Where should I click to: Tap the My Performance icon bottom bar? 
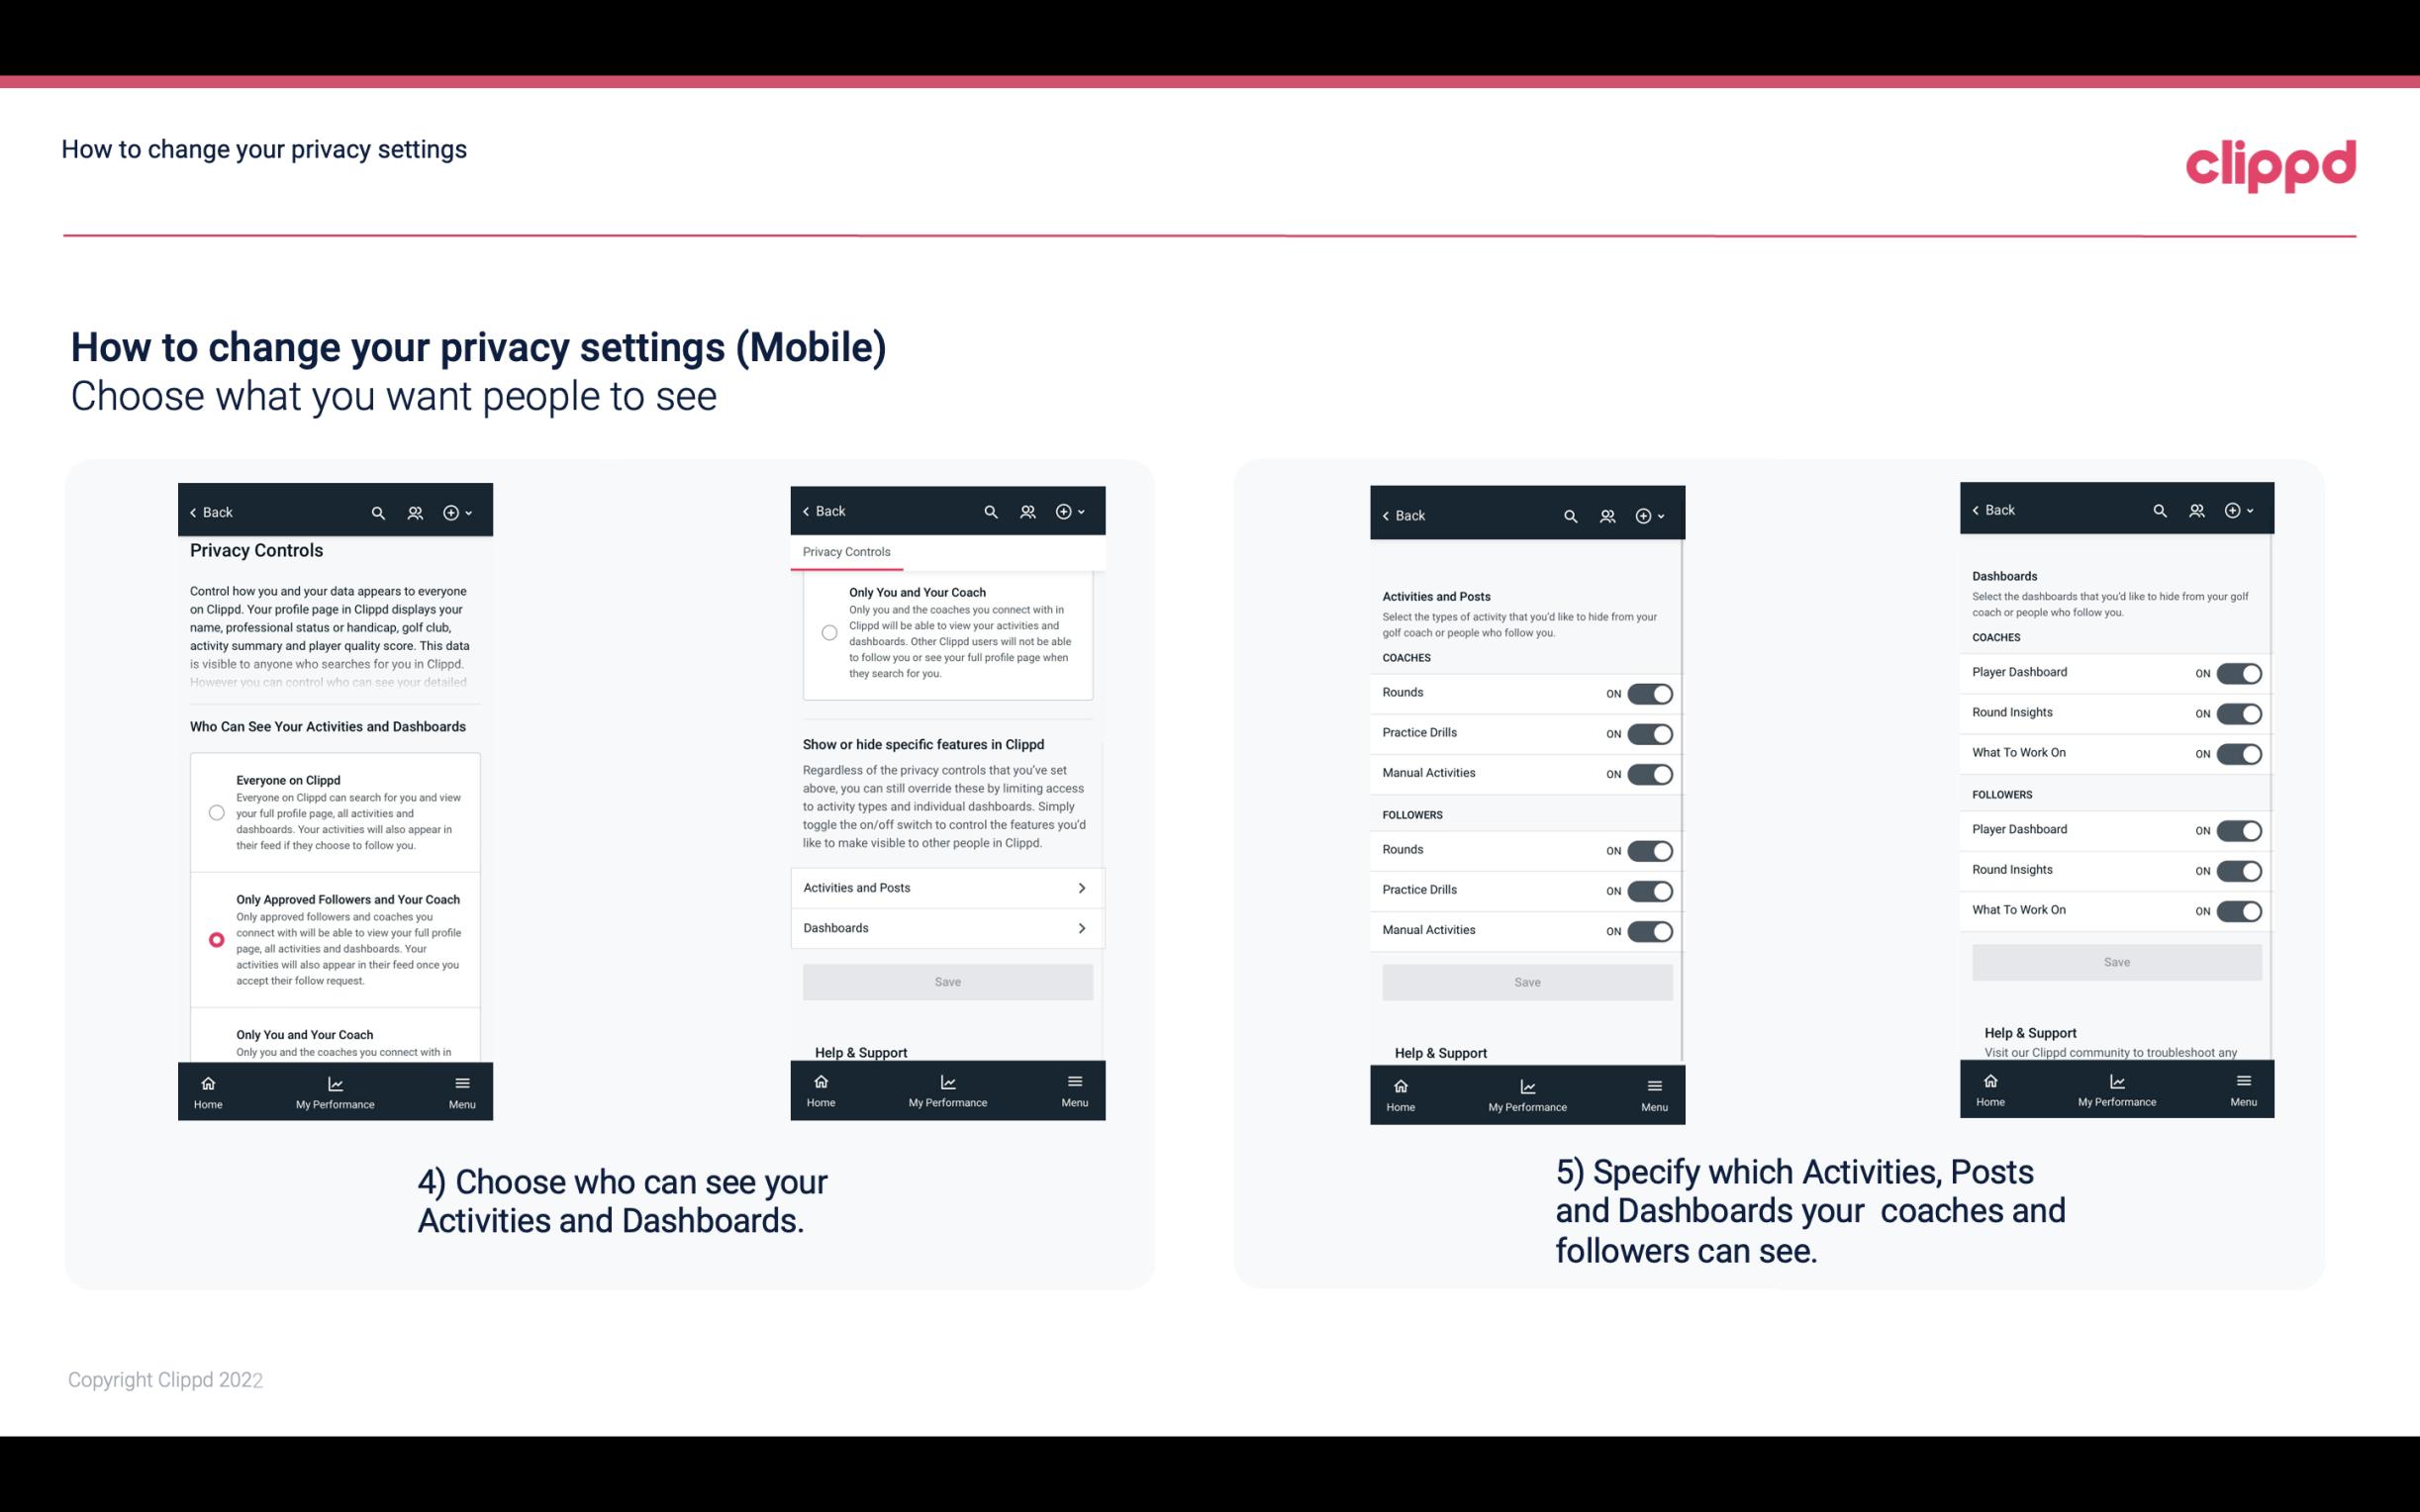tap(335, 1090)
